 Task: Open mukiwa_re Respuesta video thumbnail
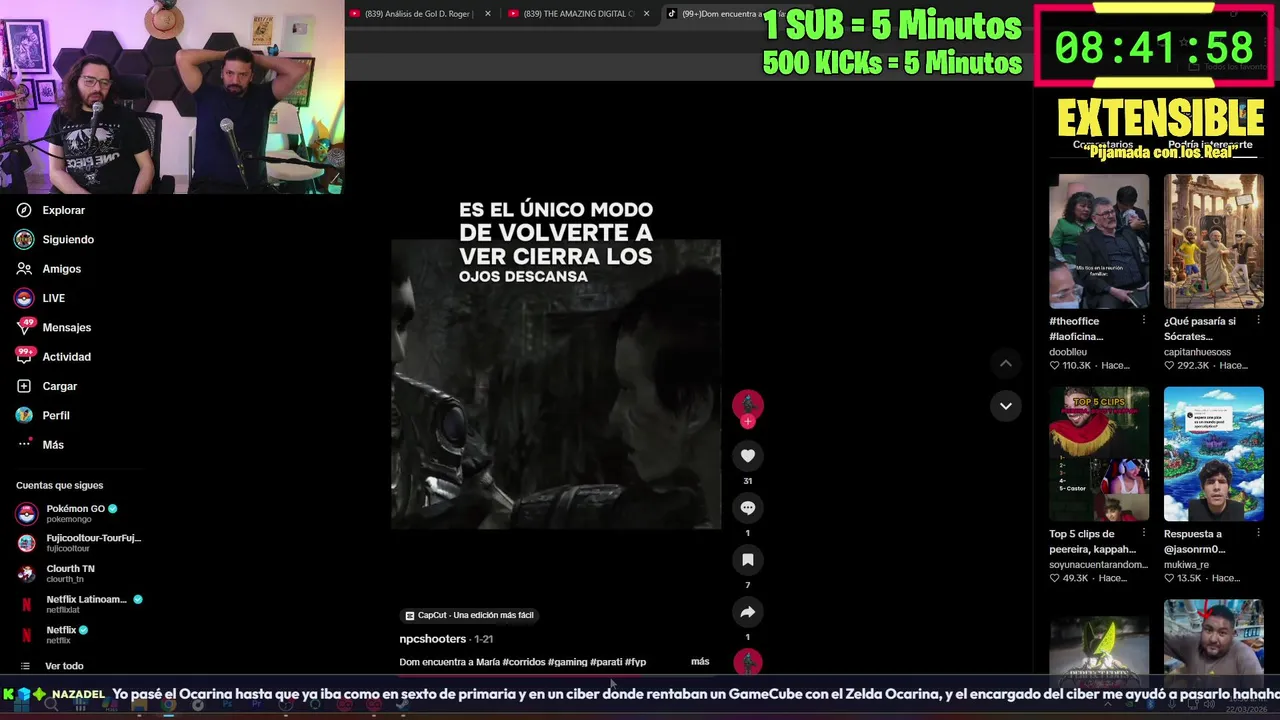tap(1214, 454)
